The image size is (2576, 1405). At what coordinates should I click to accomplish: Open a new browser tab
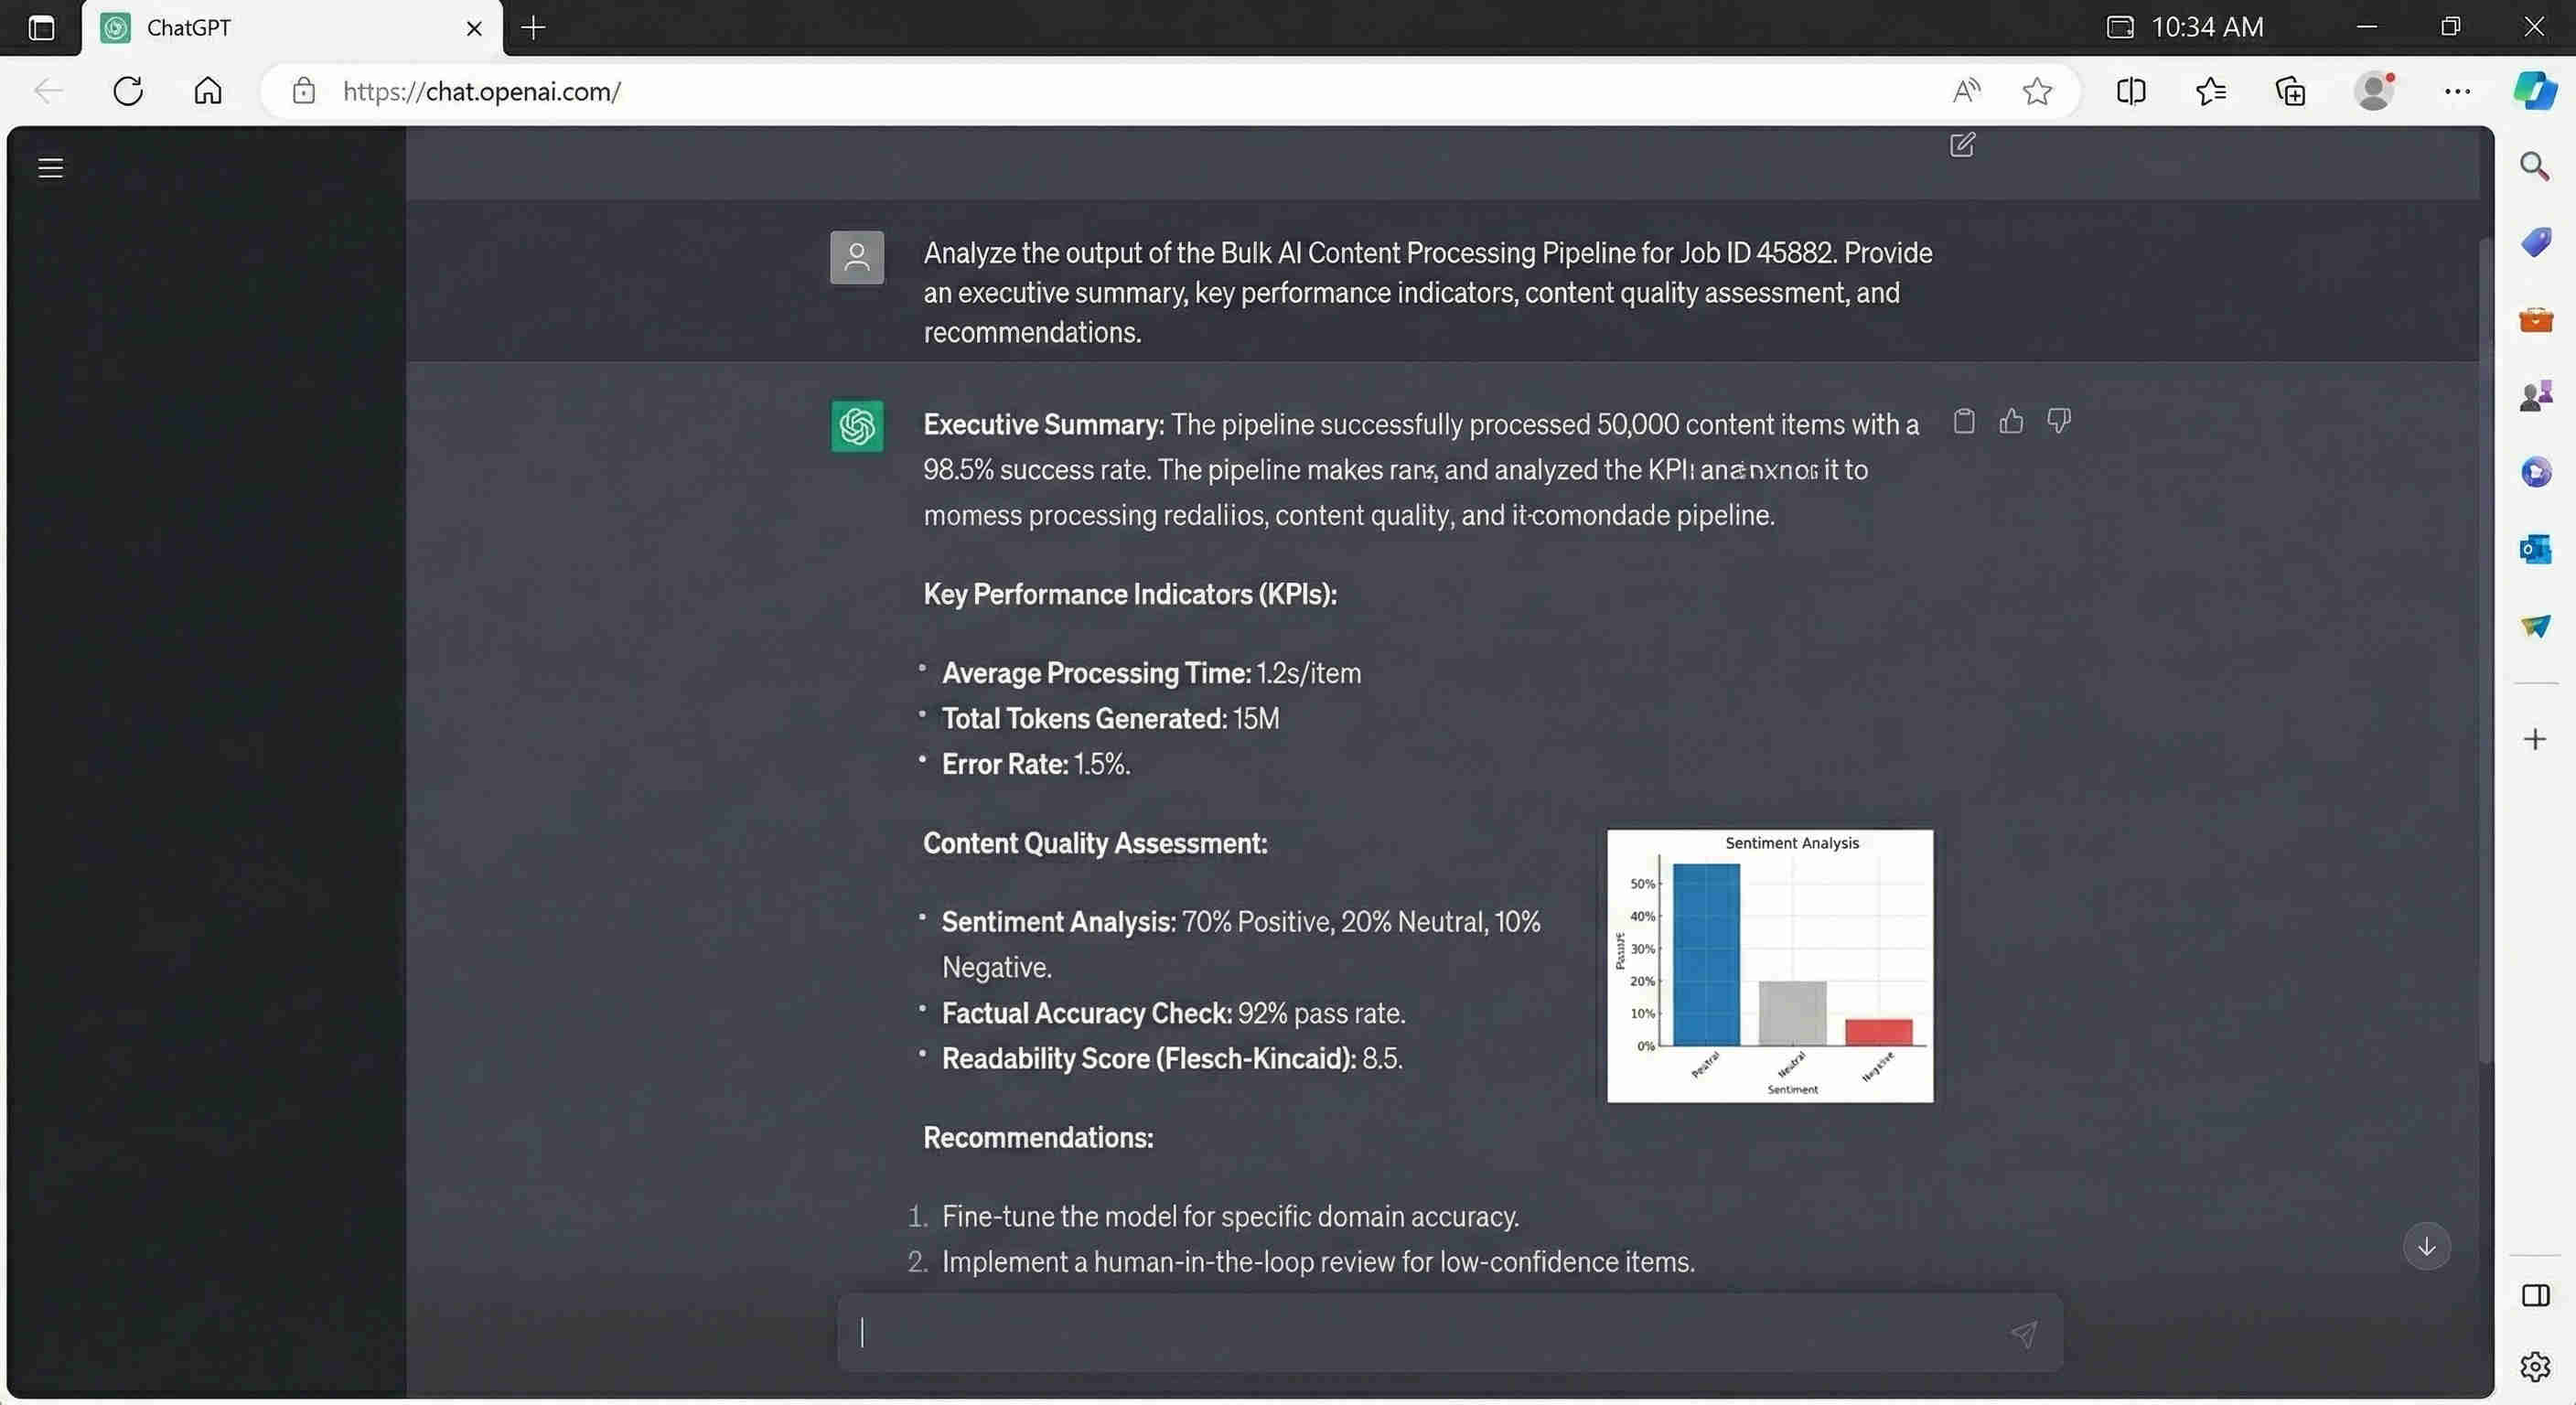[533, 28]
